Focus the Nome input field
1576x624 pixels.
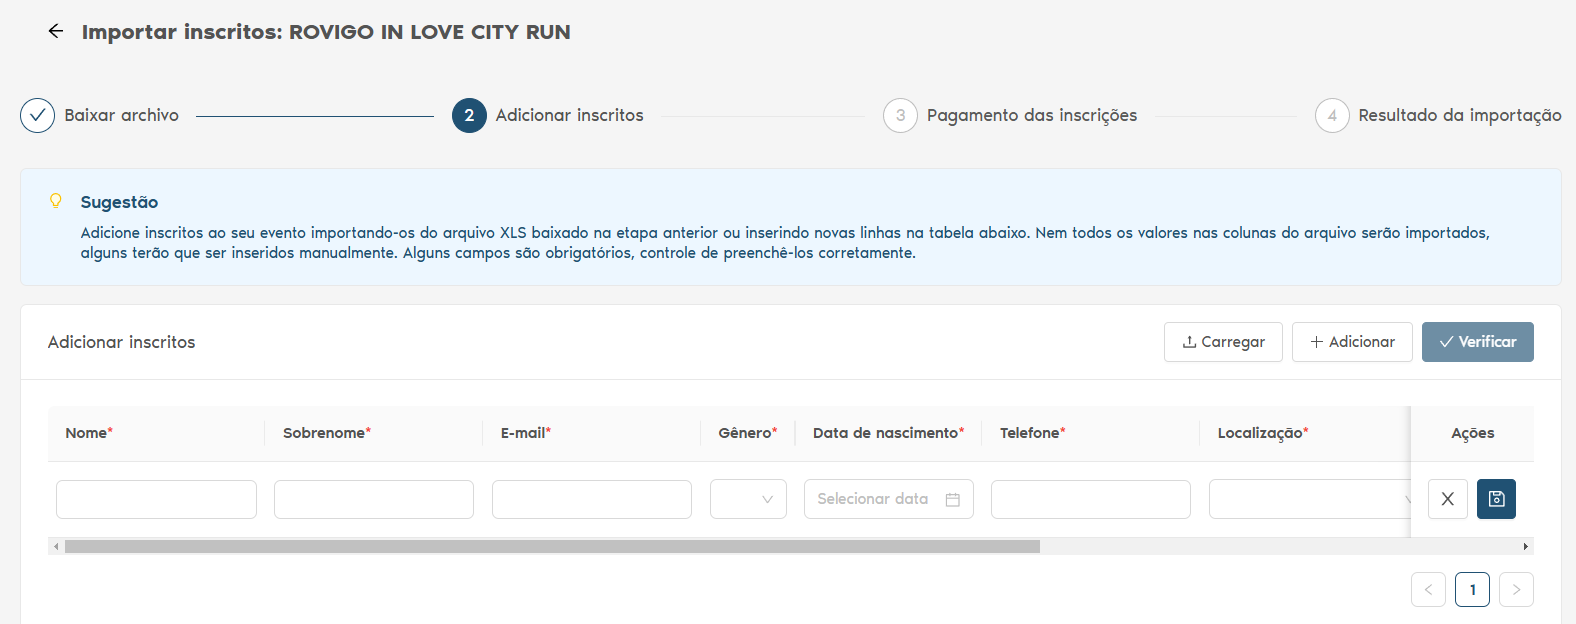[156, 499]
